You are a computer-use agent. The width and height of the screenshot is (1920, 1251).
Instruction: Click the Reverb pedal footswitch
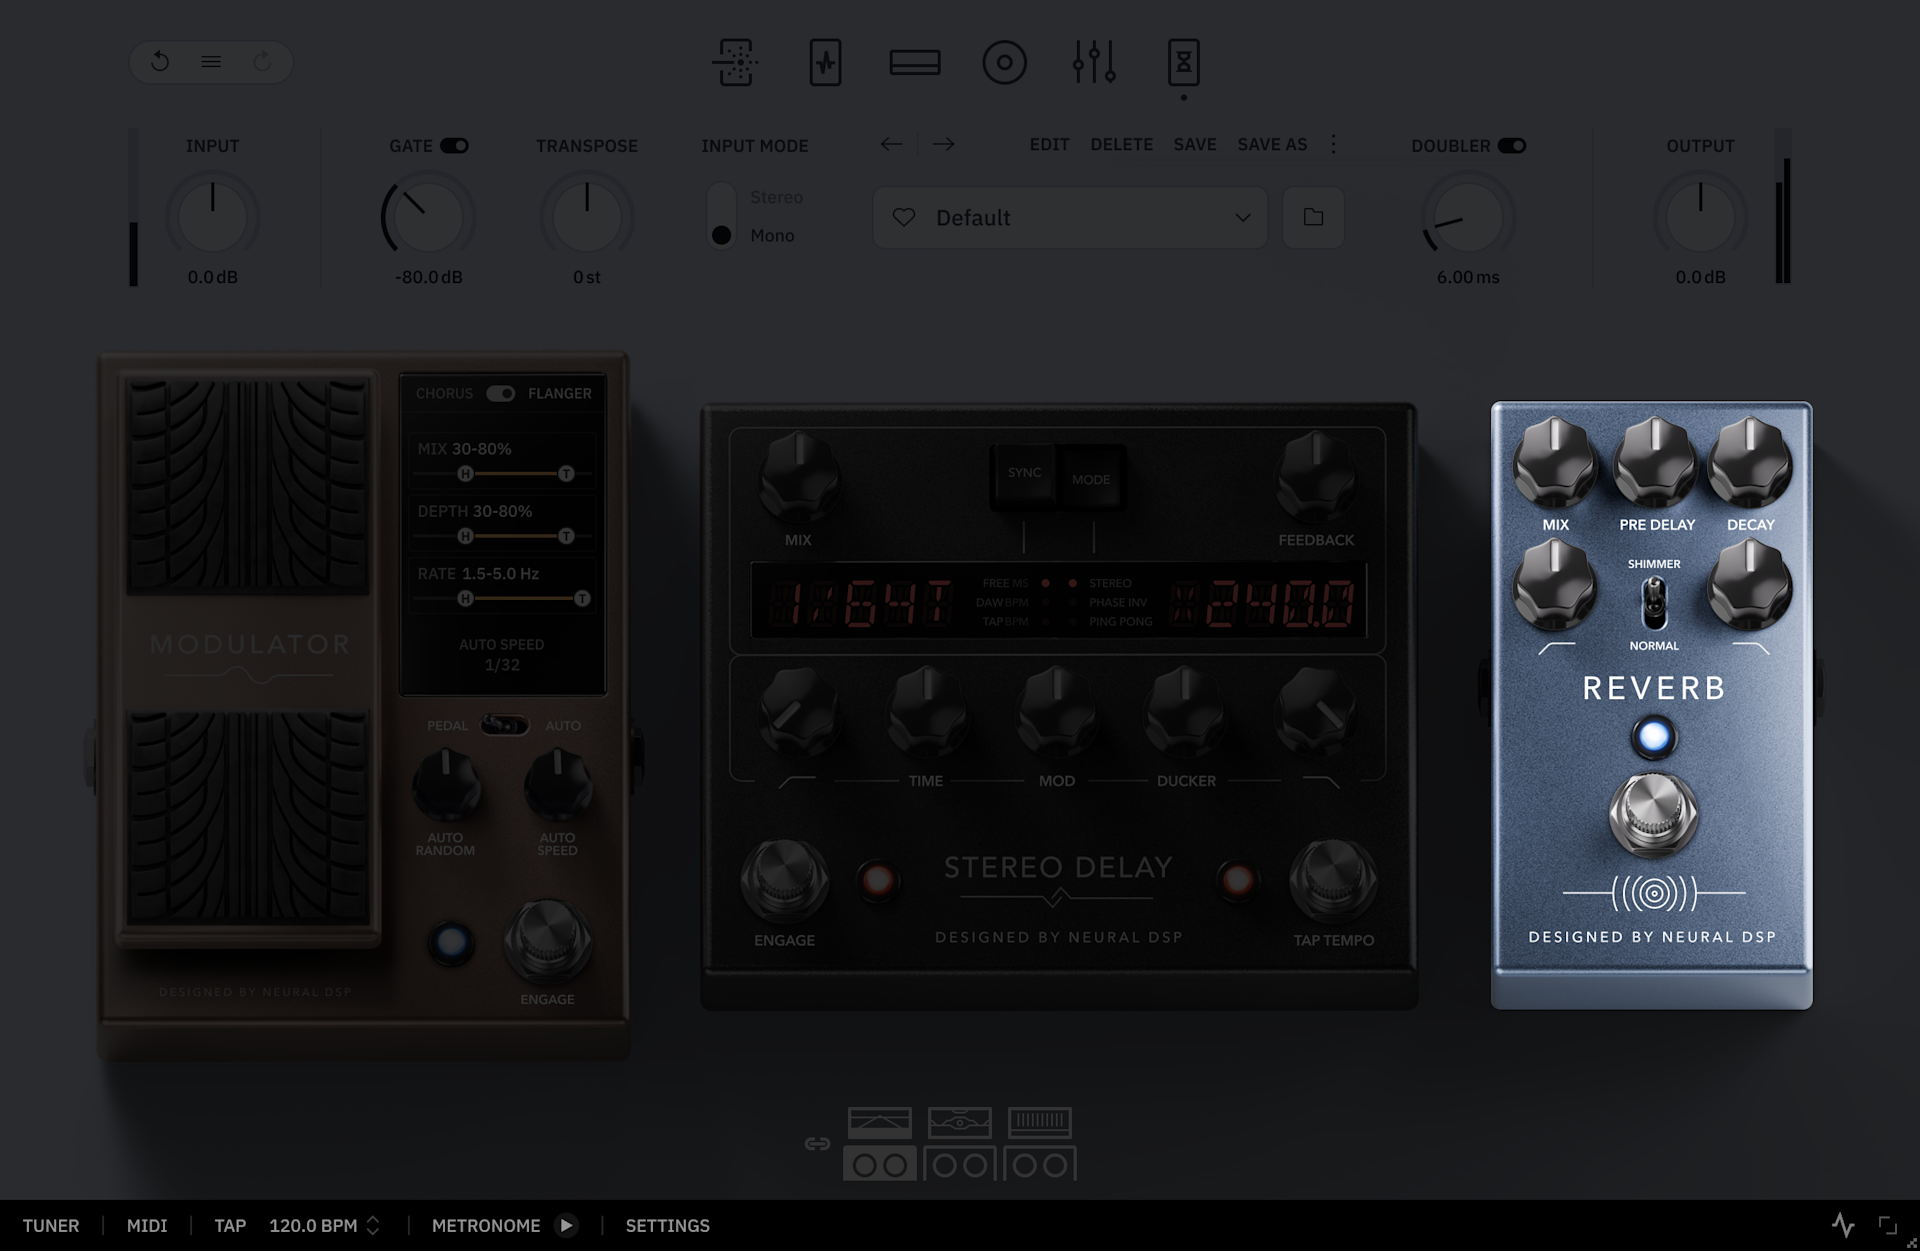click(x=1653, y=815)
